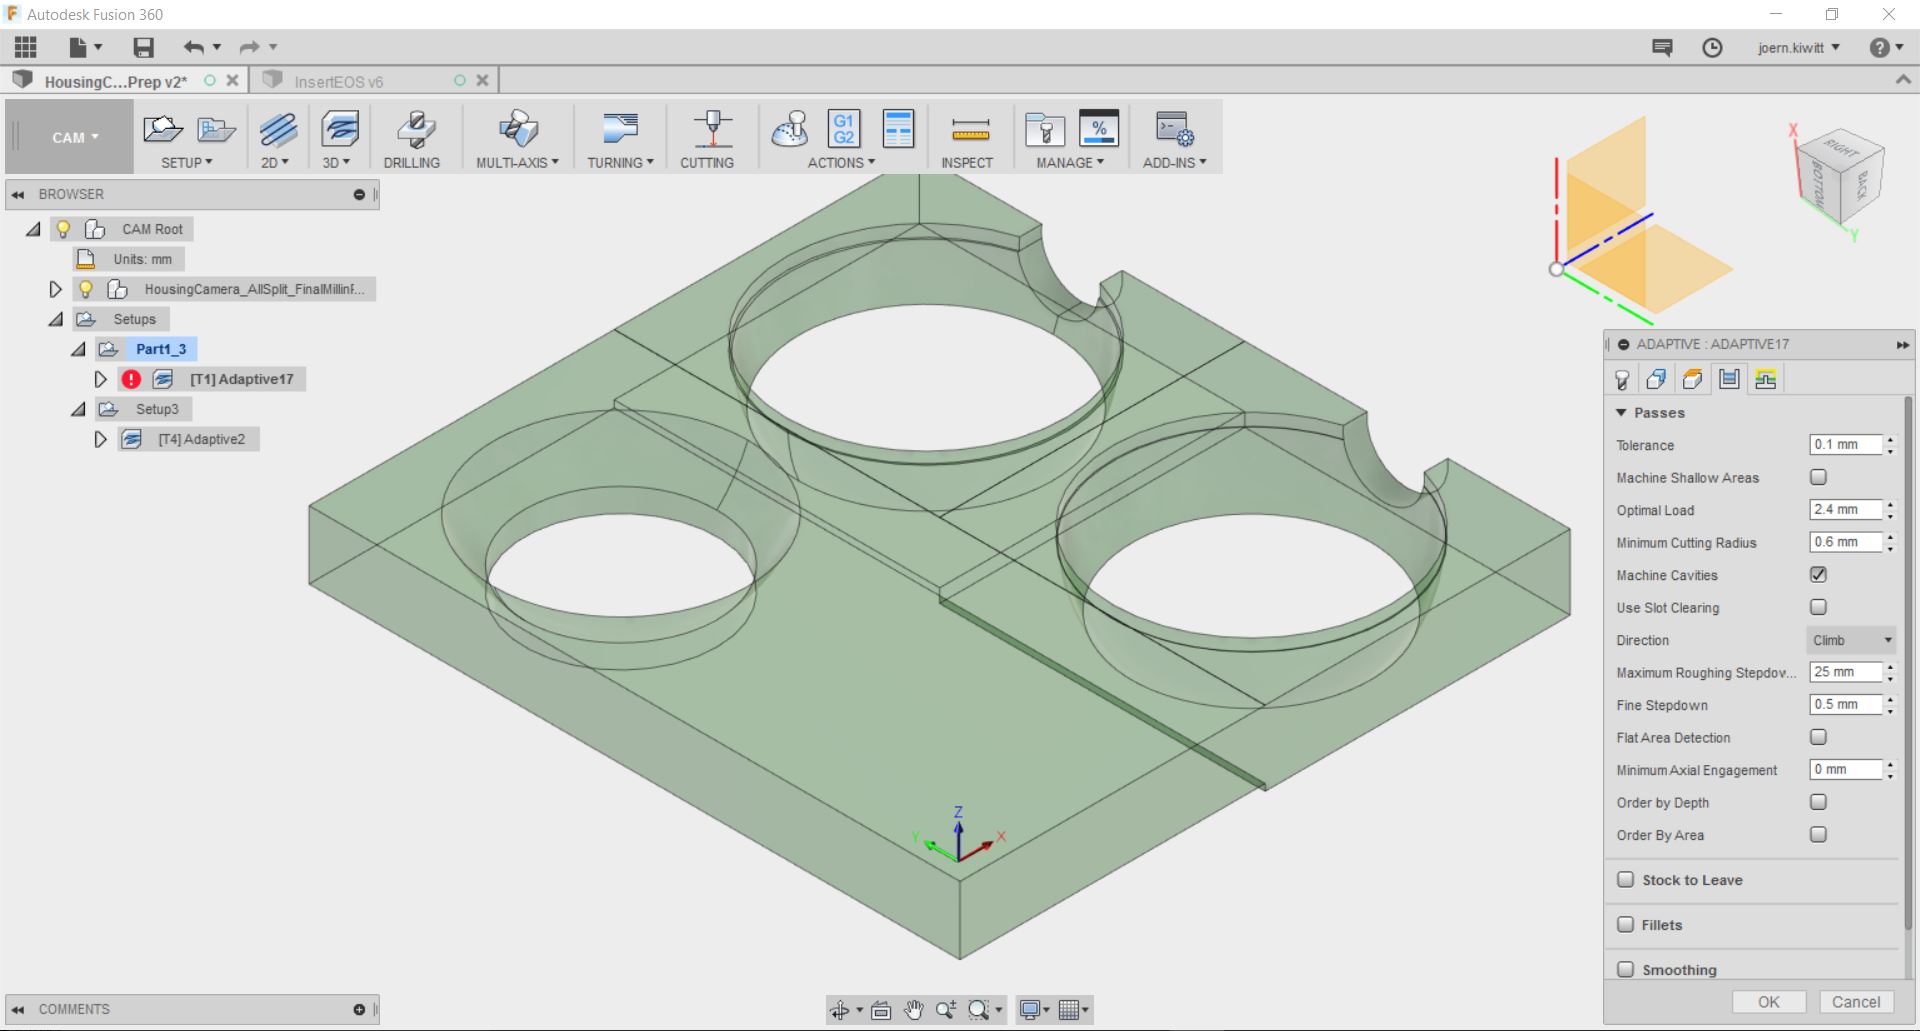Open the Geometry tab in Adaptive panel
This screenshot has height=1031, width=1920.
1656,379
